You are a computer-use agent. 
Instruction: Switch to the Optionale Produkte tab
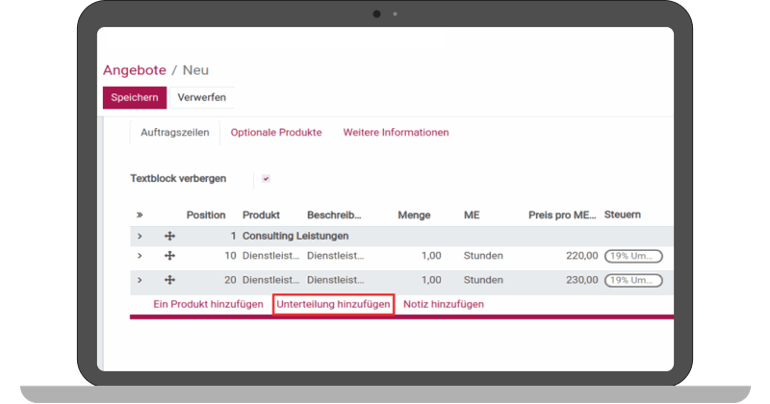[x=276, y=132]
